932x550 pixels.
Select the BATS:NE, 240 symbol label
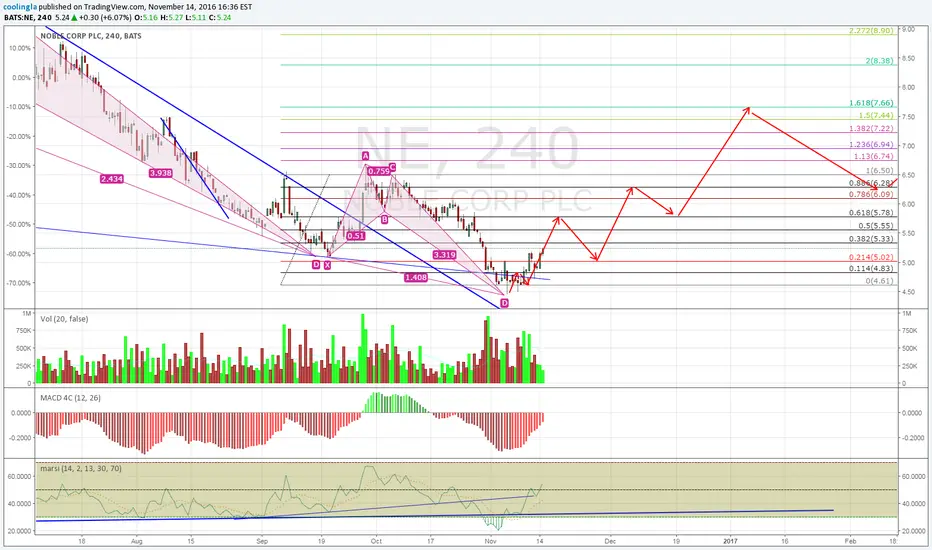point(28,17)
